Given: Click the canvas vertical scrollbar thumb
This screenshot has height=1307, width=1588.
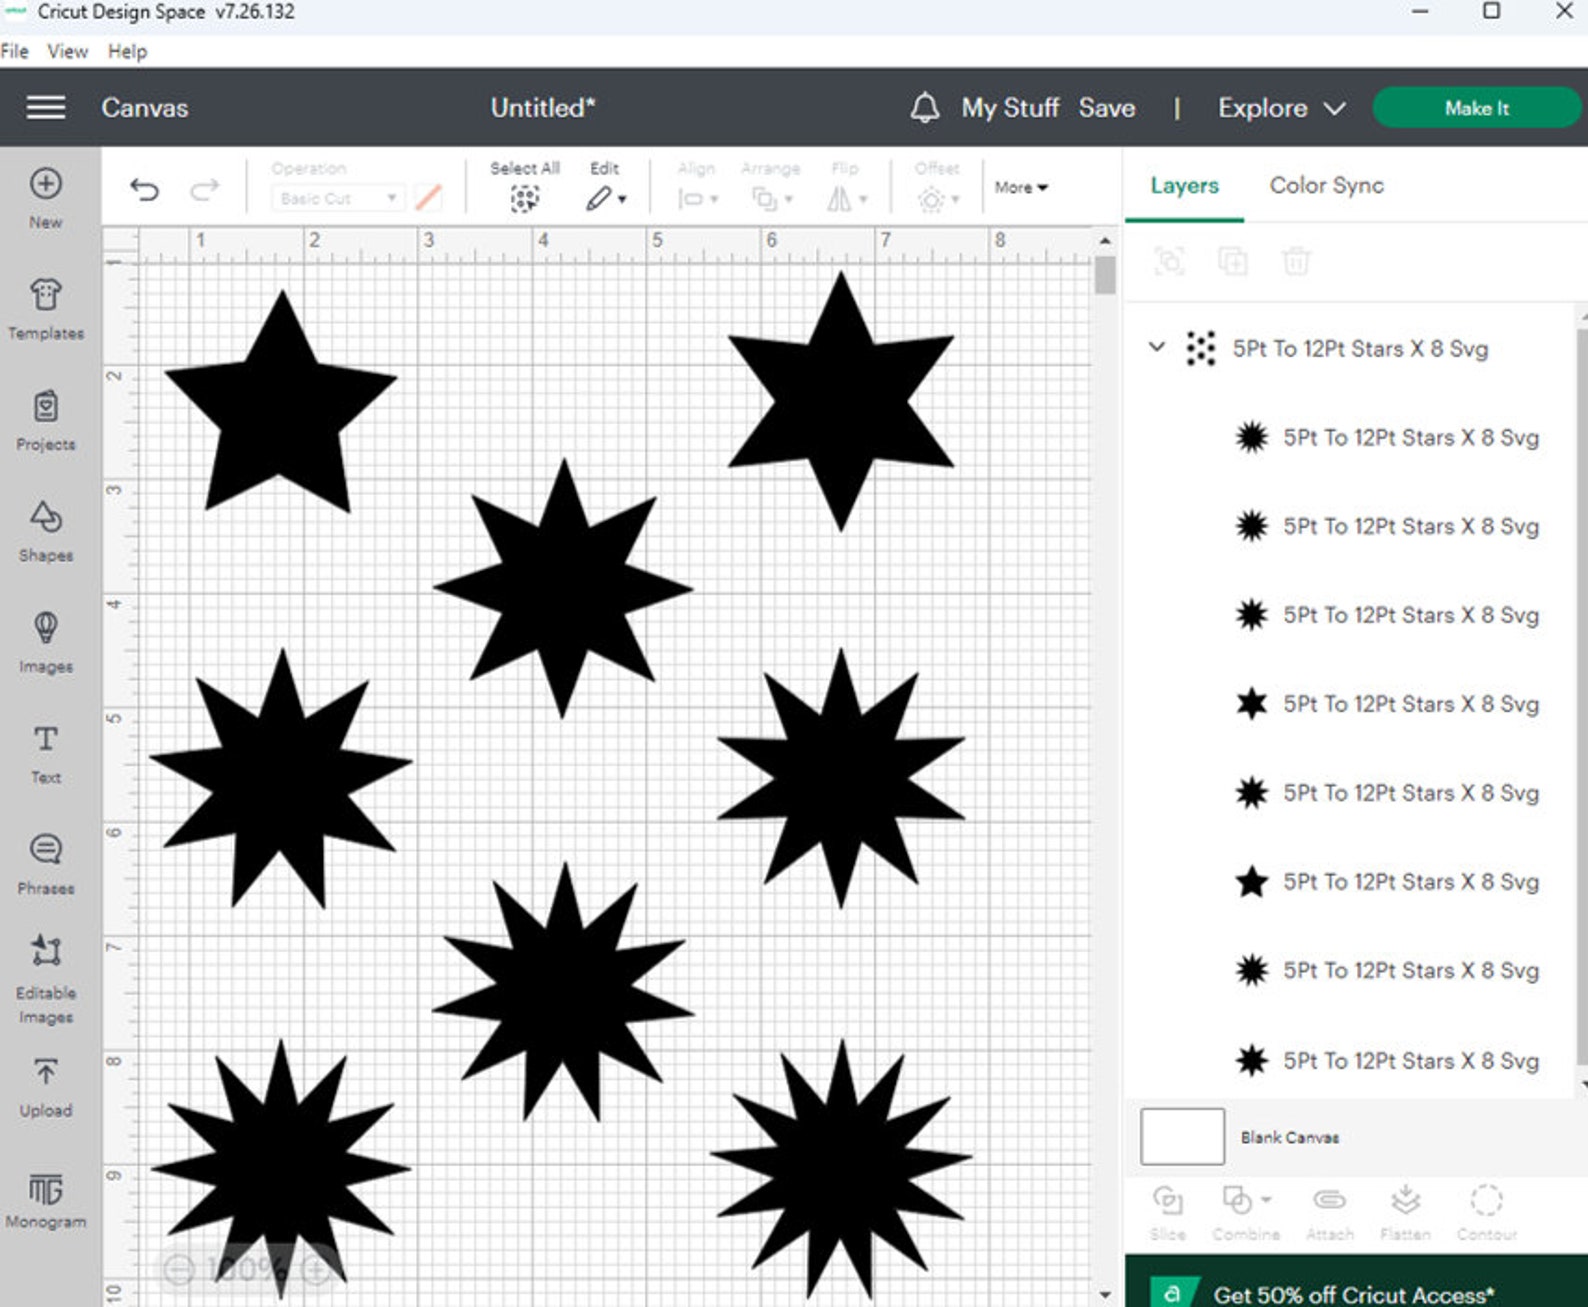Looking at the screenshot, I should [1104, 275].
